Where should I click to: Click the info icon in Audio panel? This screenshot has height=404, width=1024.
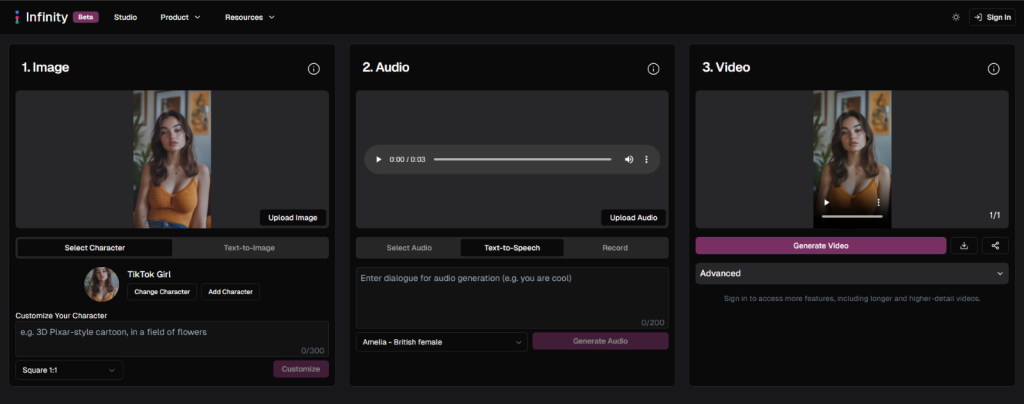click(x=653, y=69)
